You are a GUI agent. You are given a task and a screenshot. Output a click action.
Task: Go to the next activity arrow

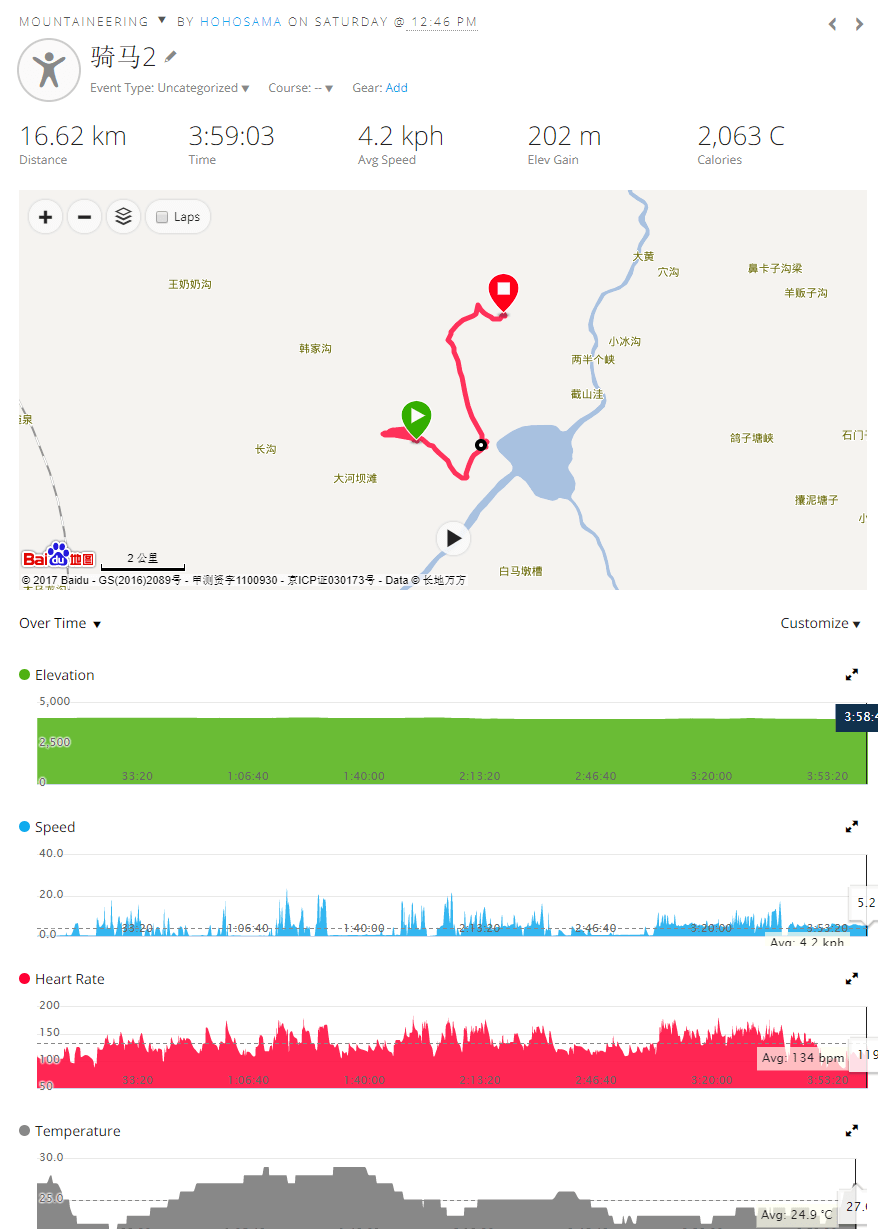click(859, 24)
